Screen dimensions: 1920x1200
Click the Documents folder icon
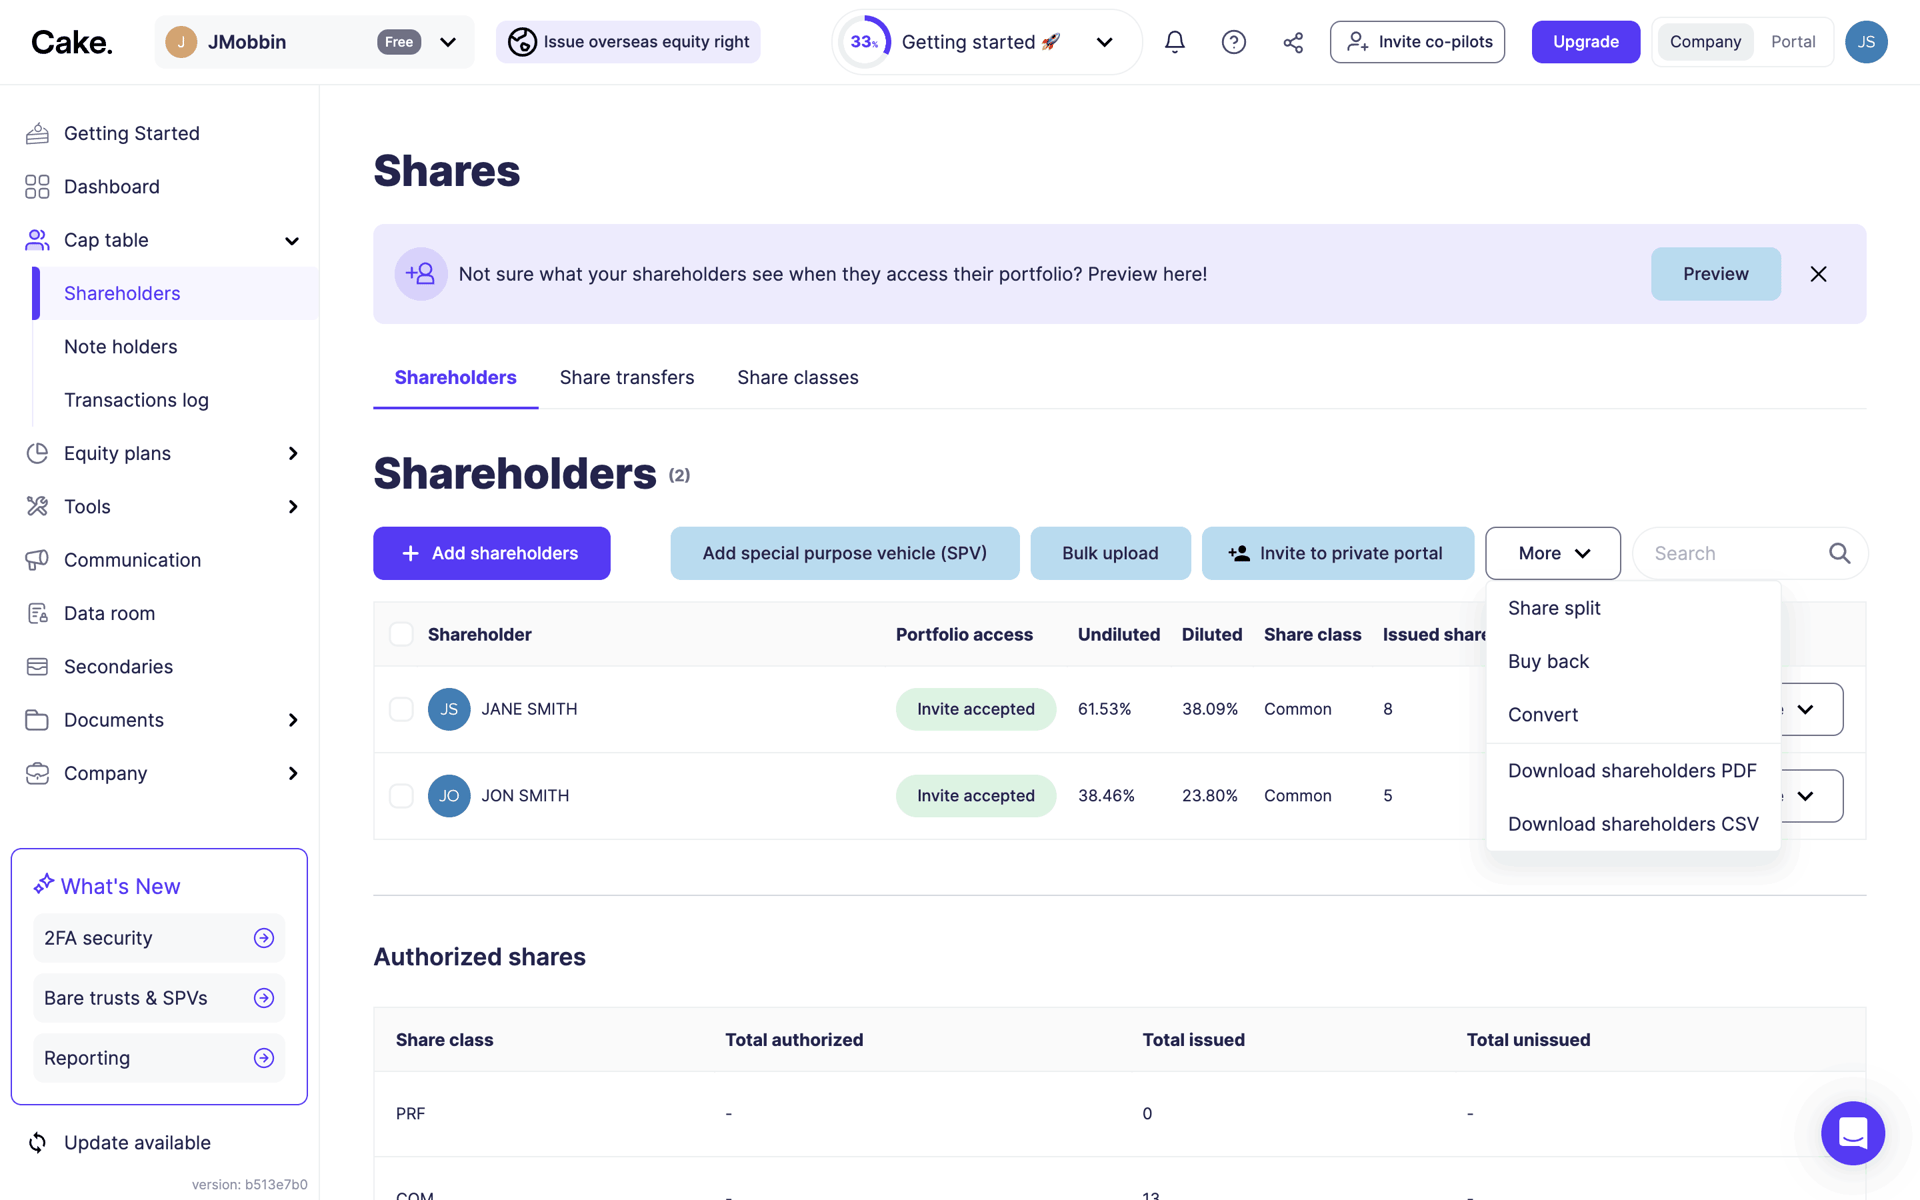click(x=37, y=720)
